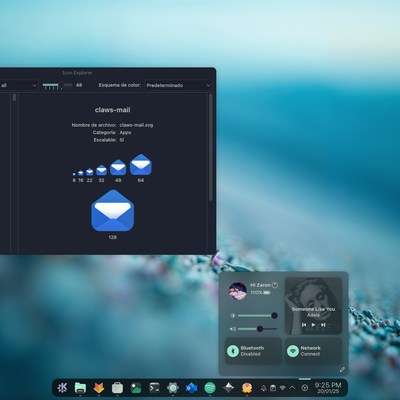Click the volume slider in control panel
This screenshot has width=400, height=400.
coord(257,329)
